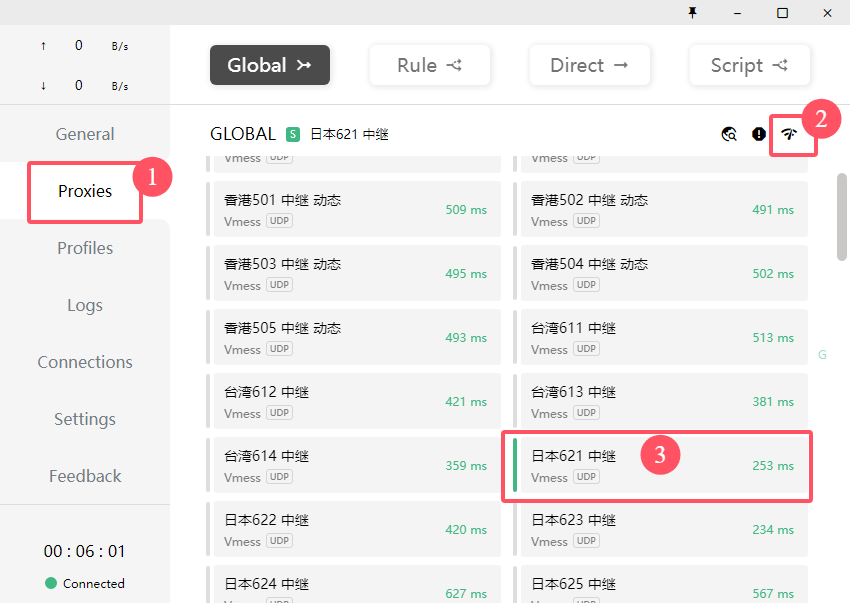Screen dimensions: 850x603
Task: Select proxy 日本625 中继
Action: [664, 584]
